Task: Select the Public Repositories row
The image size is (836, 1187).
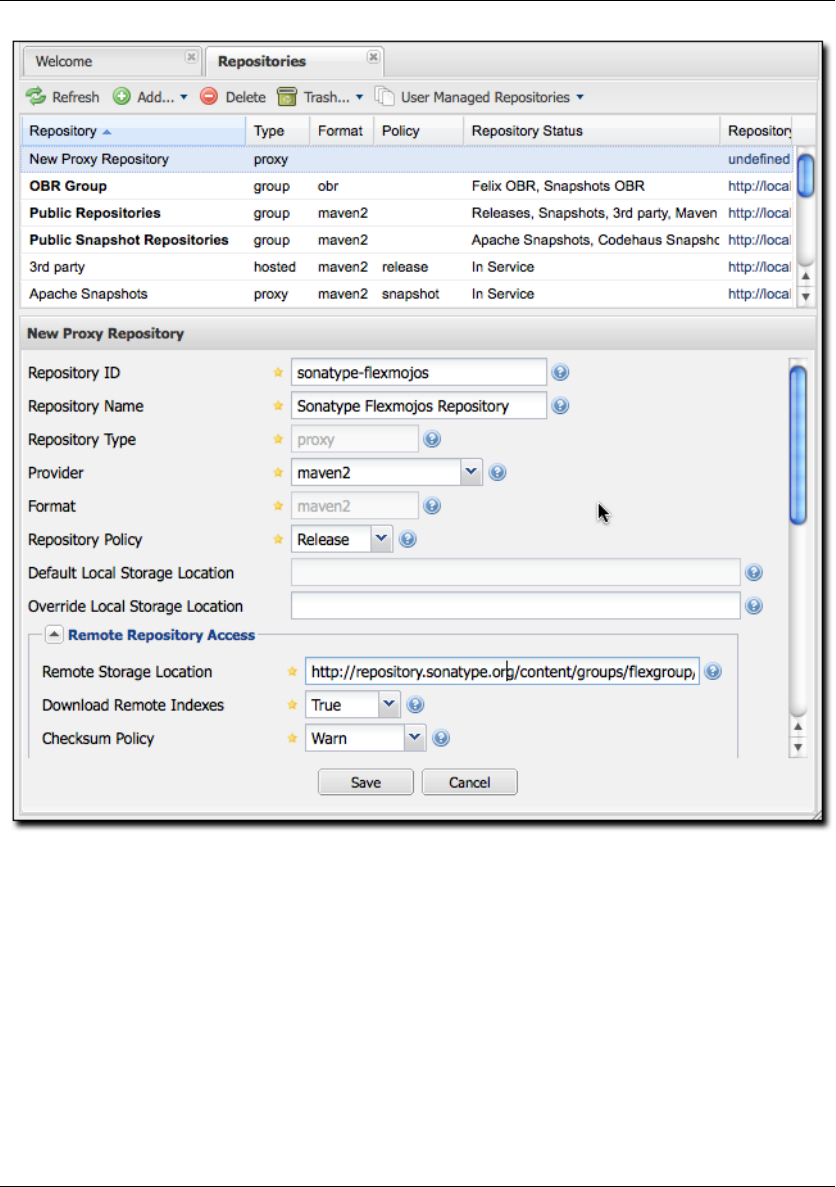Action: point(407,213)
